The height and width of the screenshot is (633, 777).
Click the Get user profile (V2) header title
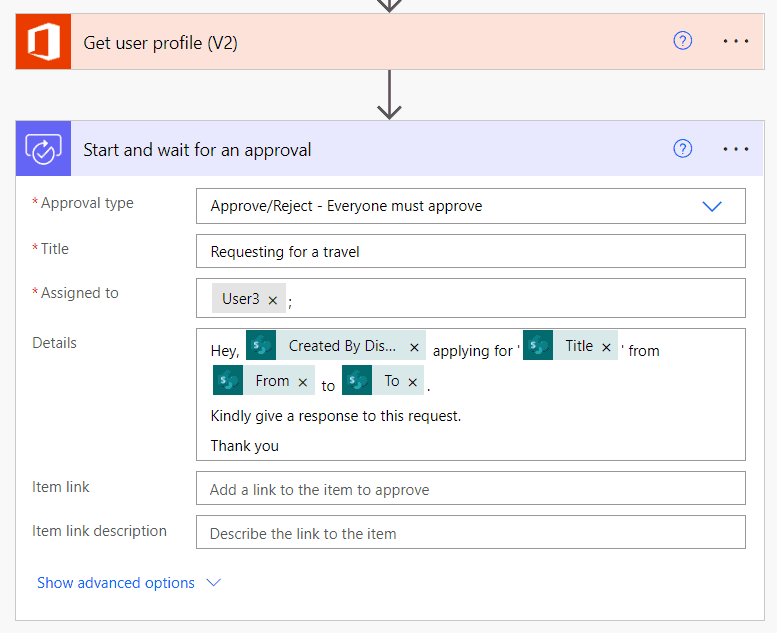pos(161,43)
